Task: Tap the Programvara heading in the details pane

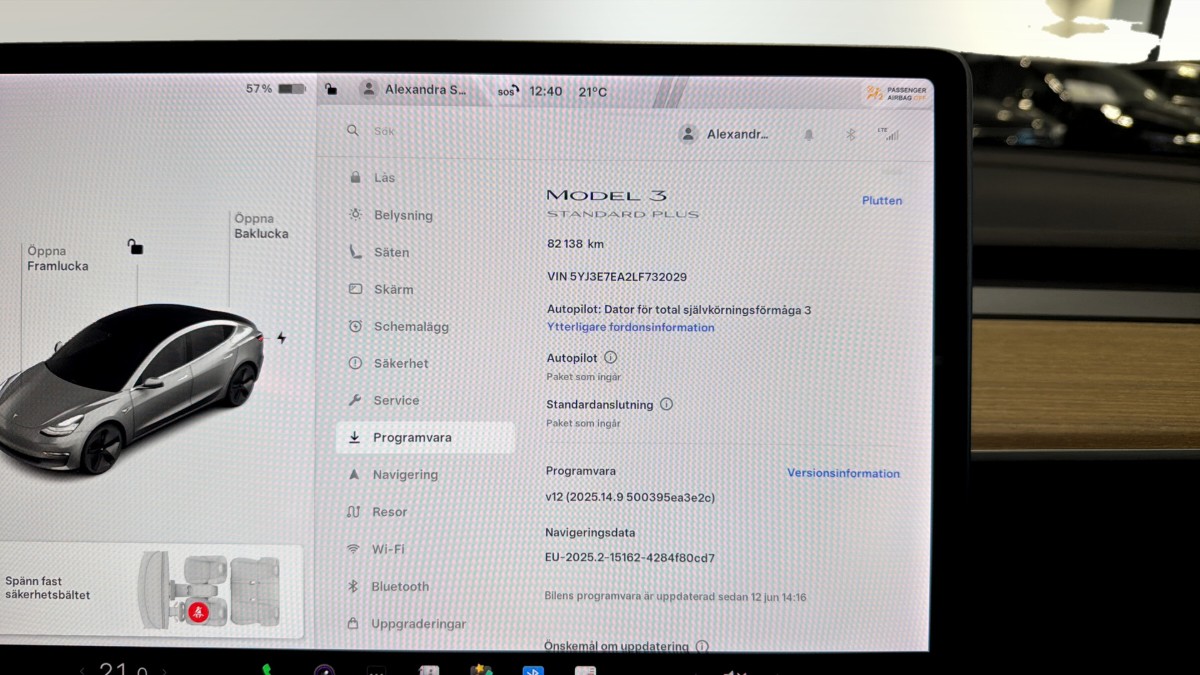Action: click(x=581, y=471)
